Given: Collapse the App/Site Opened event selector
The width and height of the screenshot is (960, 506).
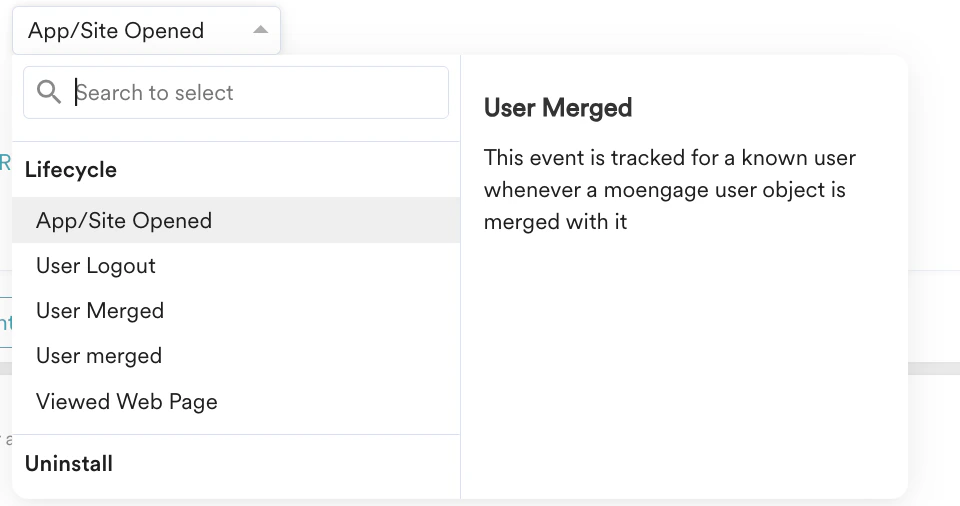Looking at the screenshot, I should click(146, 30).
